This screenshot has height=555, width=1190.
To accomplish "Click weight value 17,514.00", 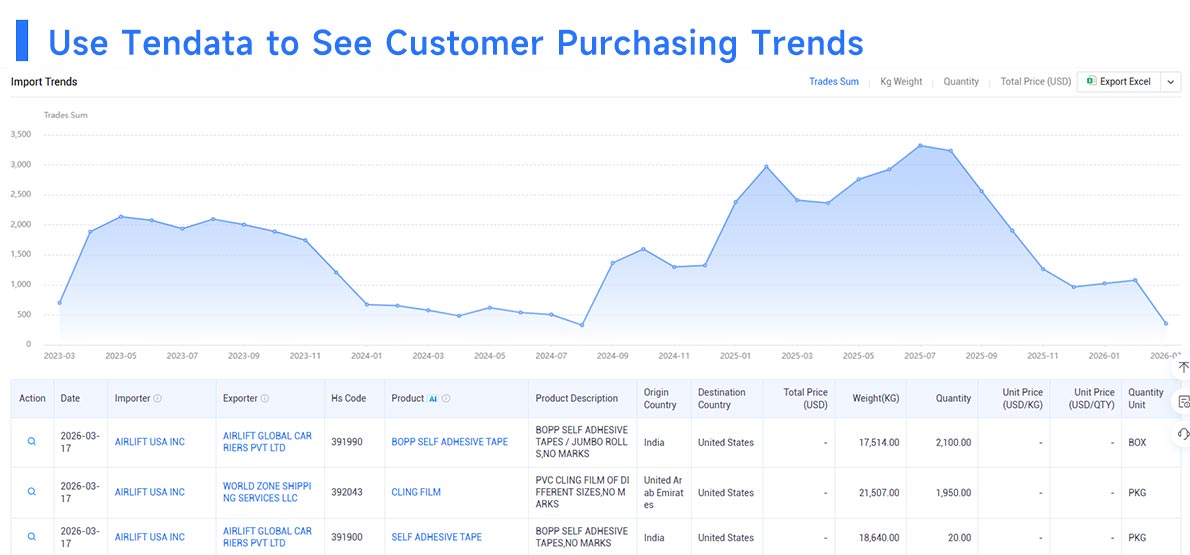I will pos(879,442).
